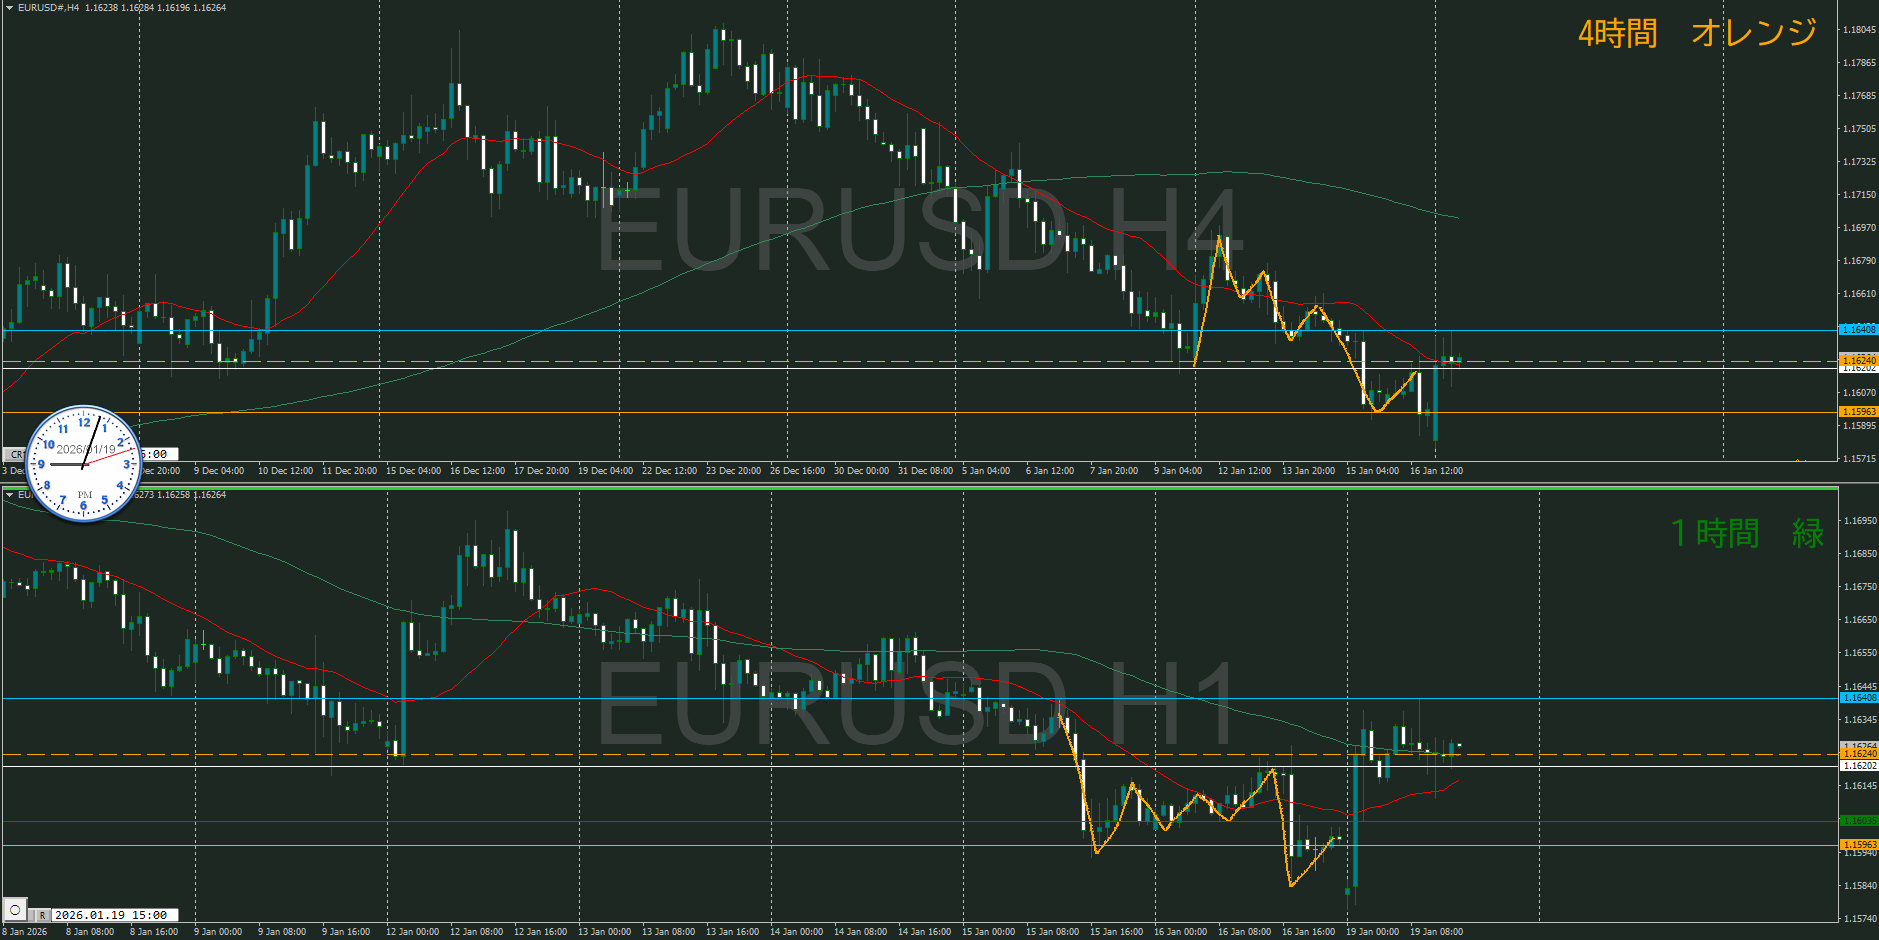Click the green price tag on H1 price axis
Screen dimensions: 1879x940
coord(1859,821)
